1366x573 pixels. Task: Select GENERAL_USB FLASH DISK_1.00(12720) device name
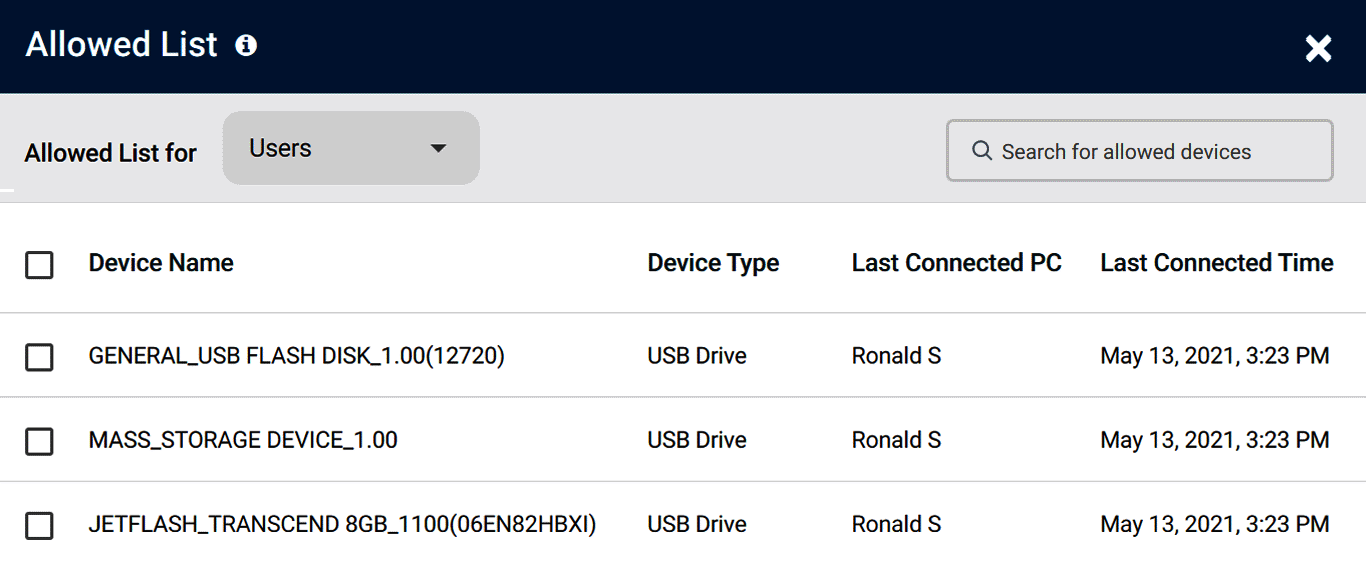click(296, 356)
